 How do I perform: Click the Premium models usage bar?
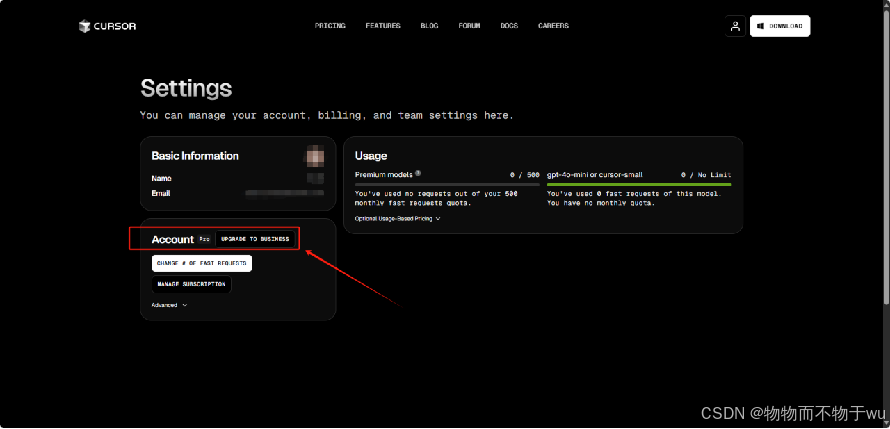pos(447,184)
